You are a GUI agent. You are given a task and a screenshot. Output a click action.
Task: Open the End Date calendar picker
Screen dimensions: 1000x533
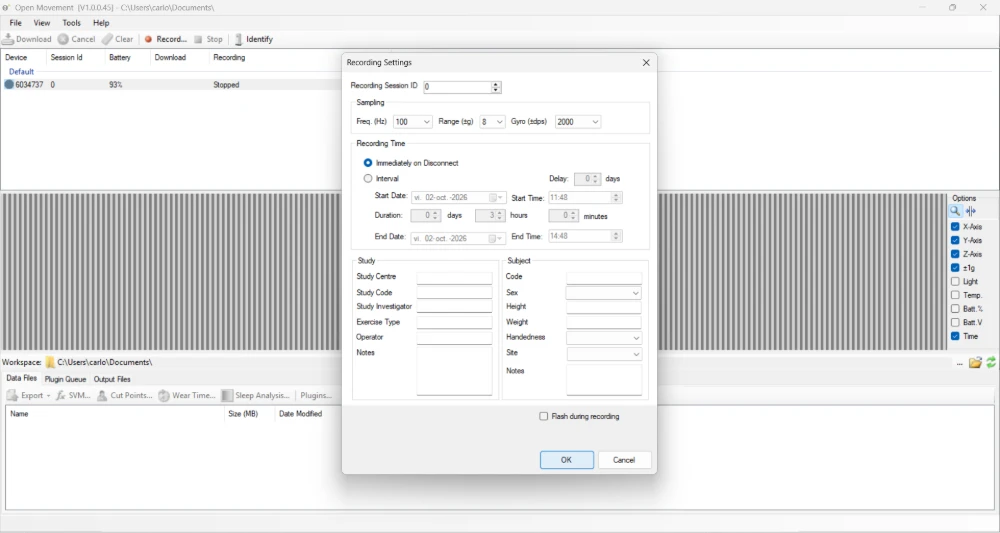496,238
